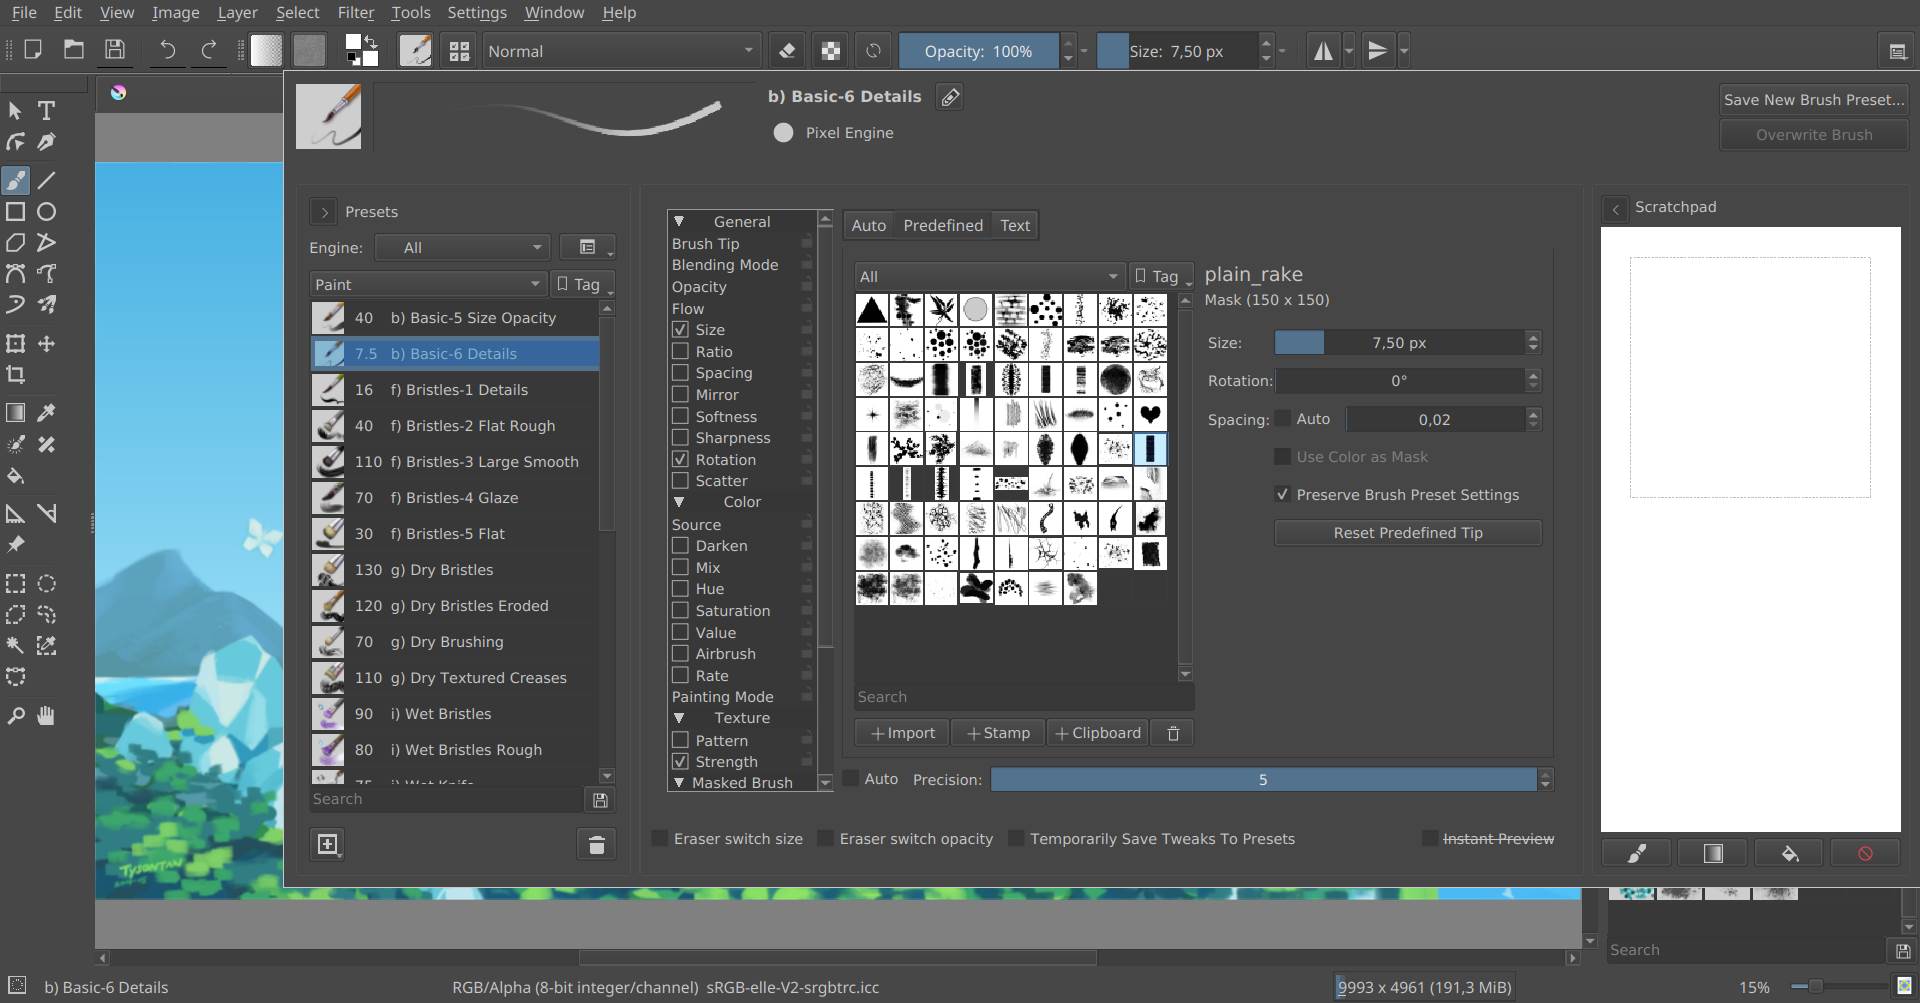Select the plain_rake brush tip thumbnail
This screenshot has height=1003, width=1920.
point(1151,449)
